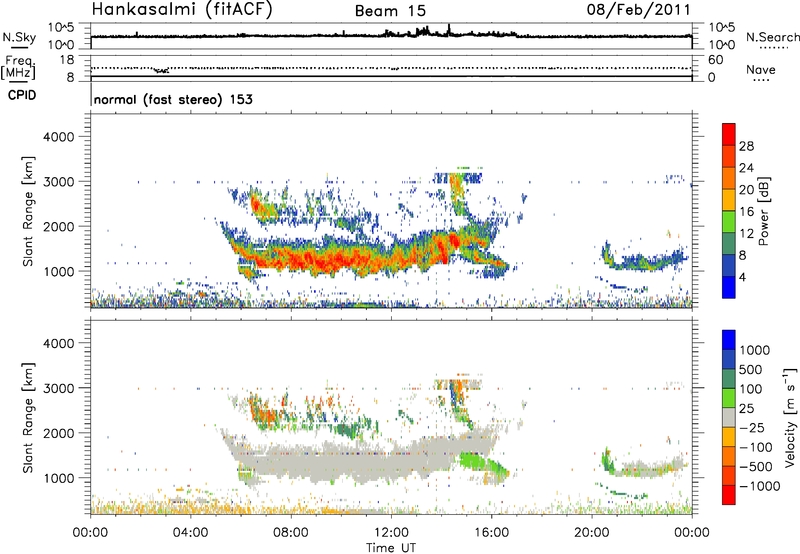Click the 'Power [dB]' color bar title
This screenshot has height=554, width=800.
pyautogui.click(x=763, y=211)
